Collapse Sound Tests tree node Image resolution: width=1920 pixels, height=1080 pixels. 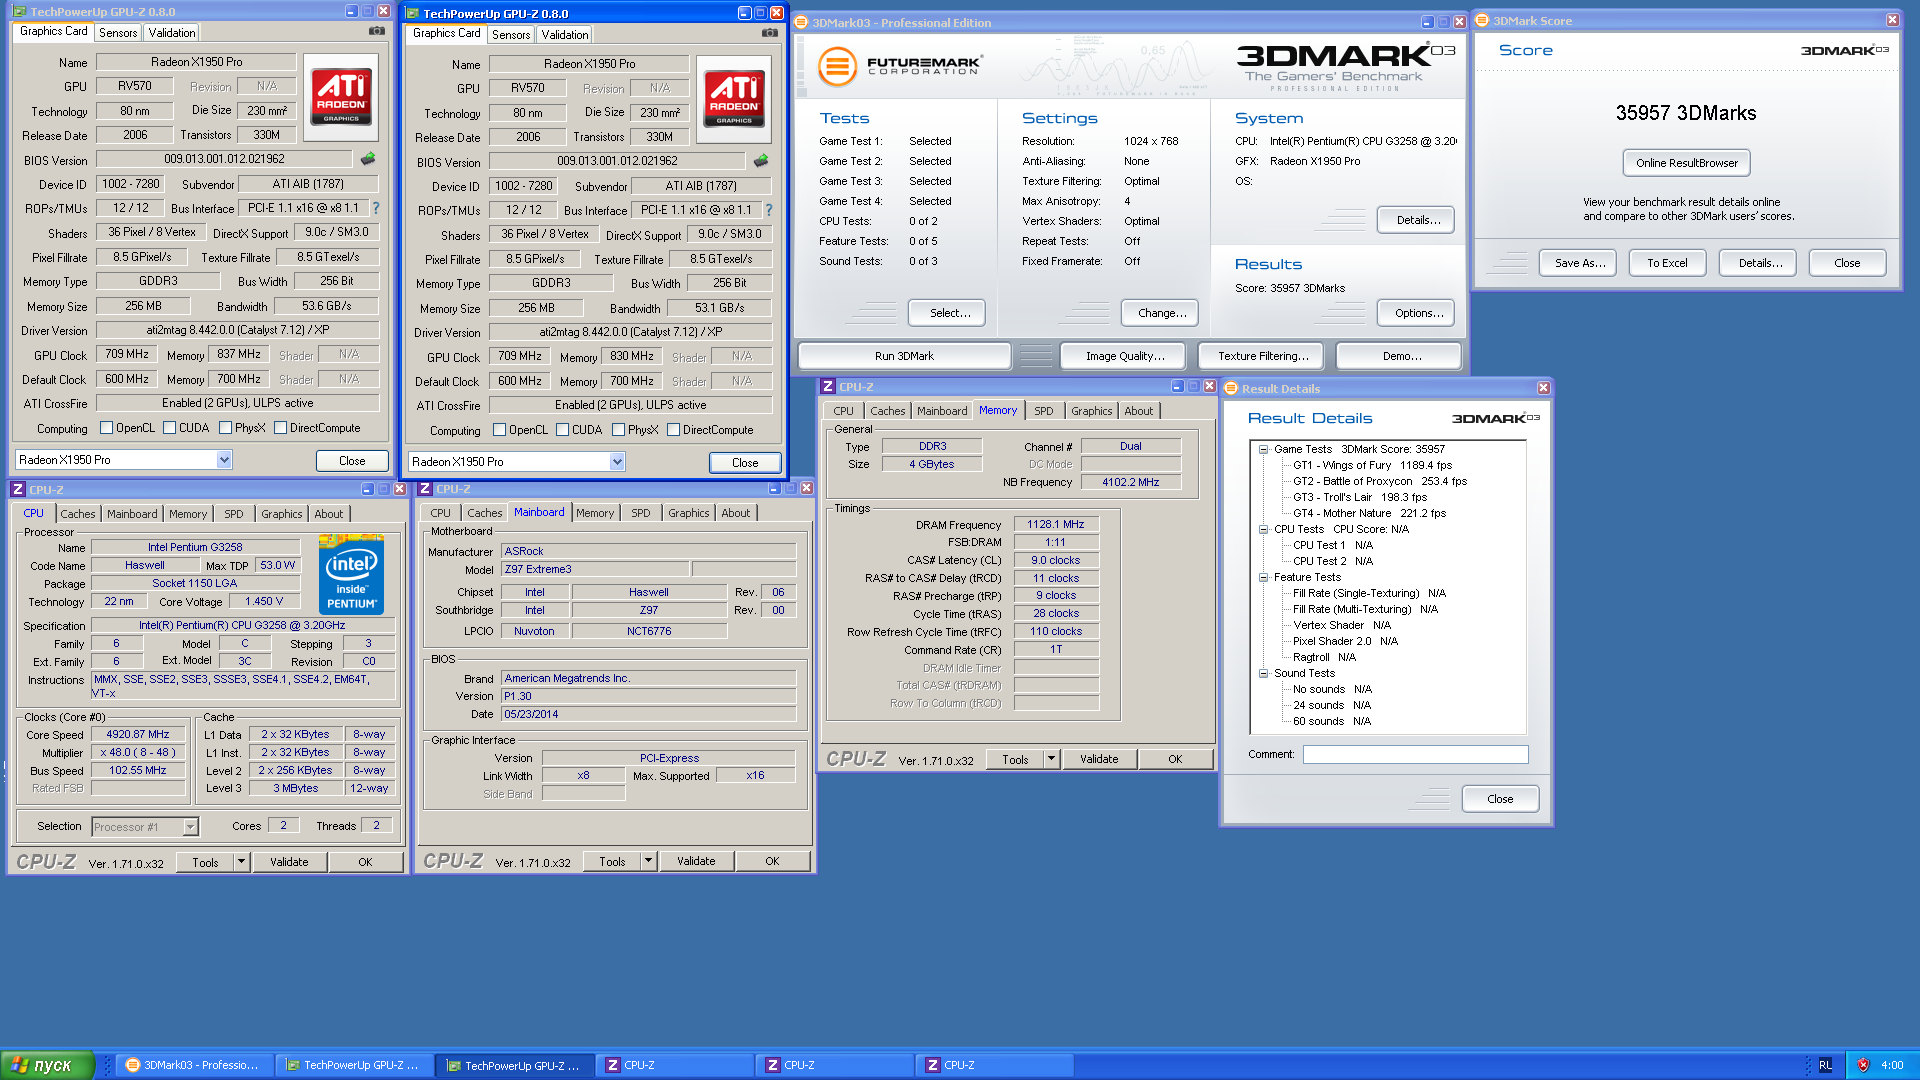point(1264,673)
